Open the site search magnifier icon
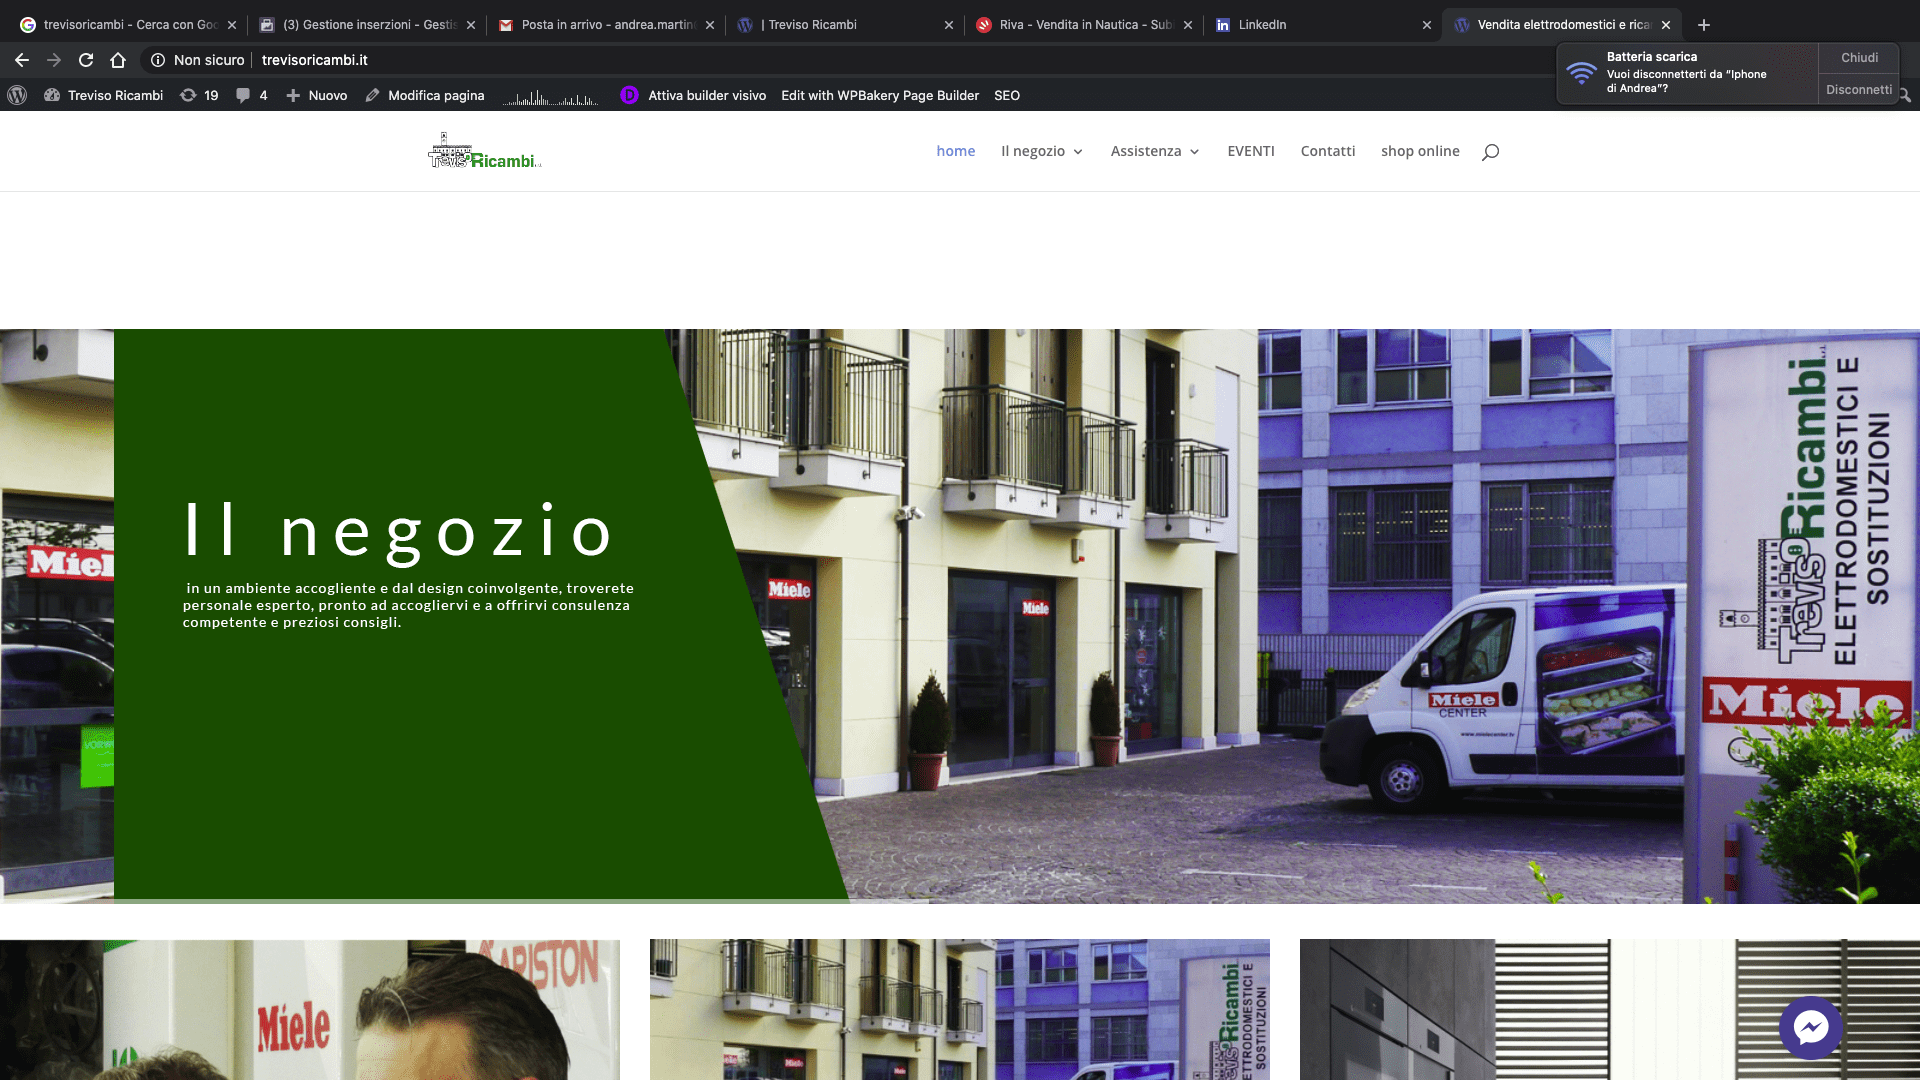 tap(1490, 152)
